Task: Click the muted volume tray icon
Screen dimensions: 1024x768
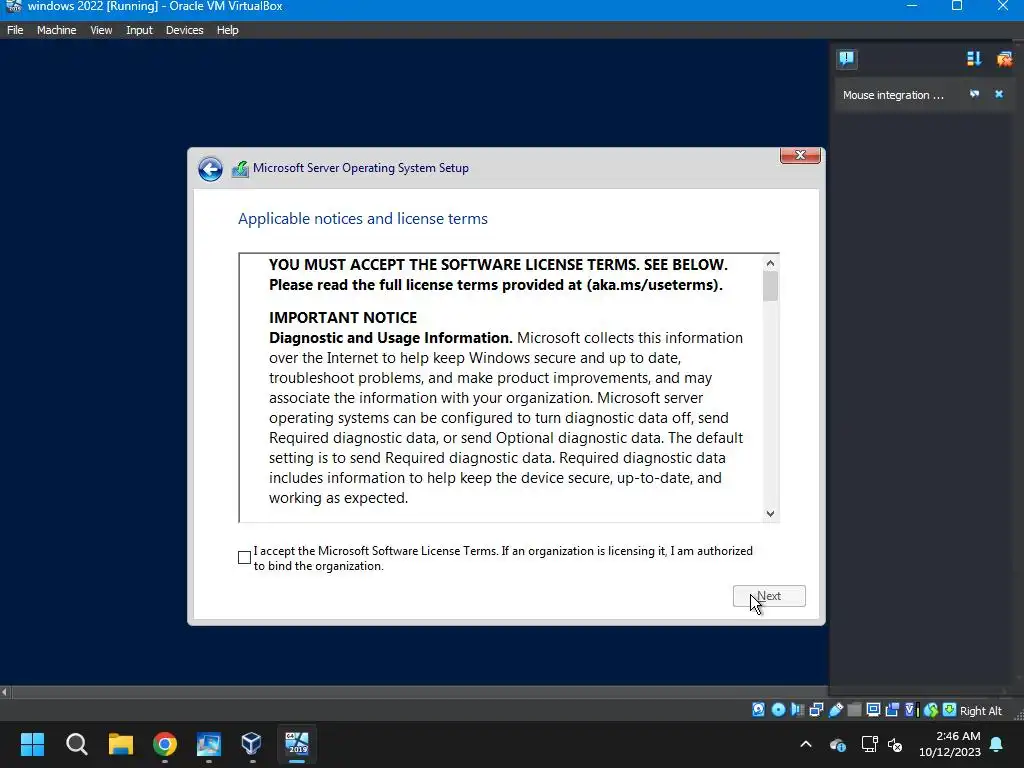Action: pyautogui.click(x=895, y=744)
